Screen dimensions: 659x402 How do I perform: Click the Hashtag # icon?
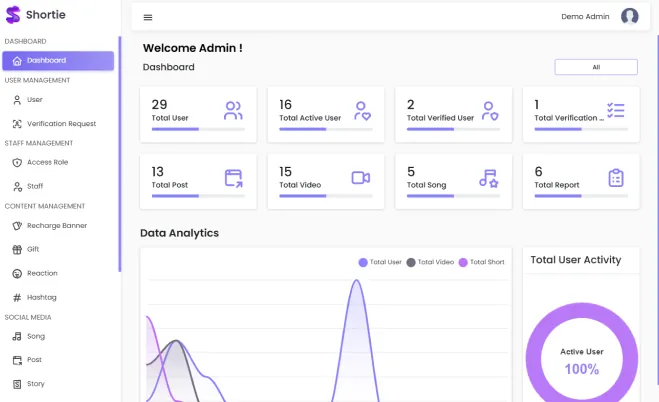17,297
